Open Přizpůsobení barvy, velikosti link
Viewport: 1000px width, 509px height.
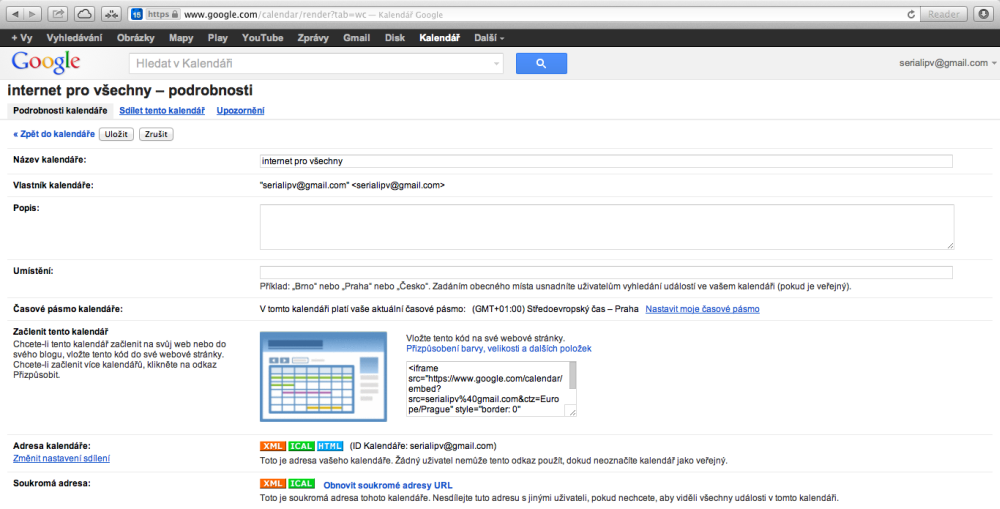(x=499, y=348)
